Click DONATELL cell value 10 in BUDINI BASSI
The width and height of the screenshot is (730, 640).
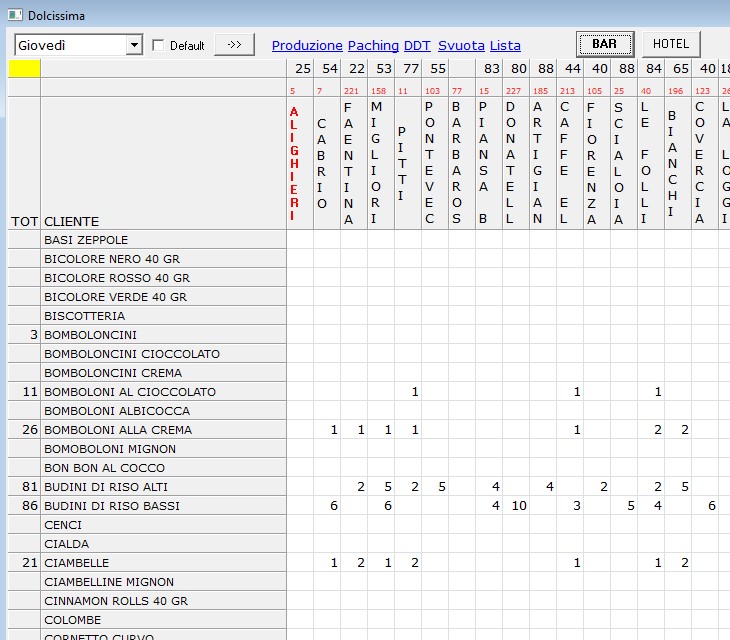[518, 506]
